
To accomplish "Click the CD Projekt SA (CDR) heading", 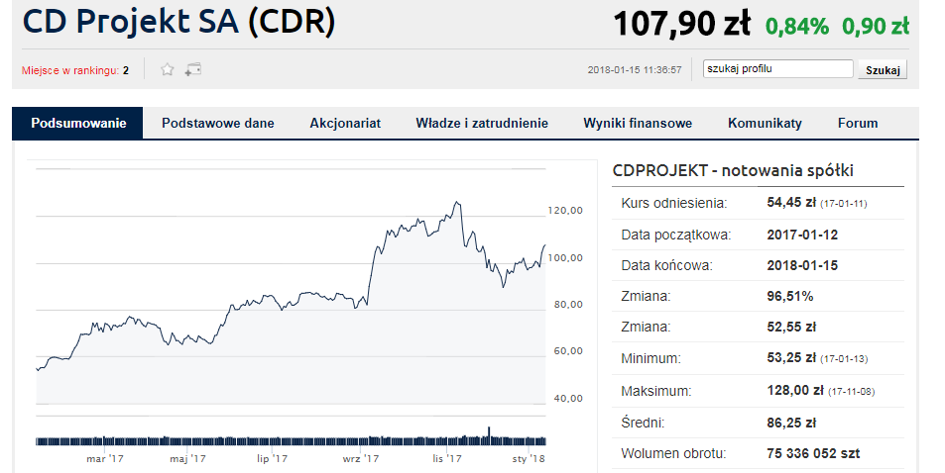I will tap(178, 22).
